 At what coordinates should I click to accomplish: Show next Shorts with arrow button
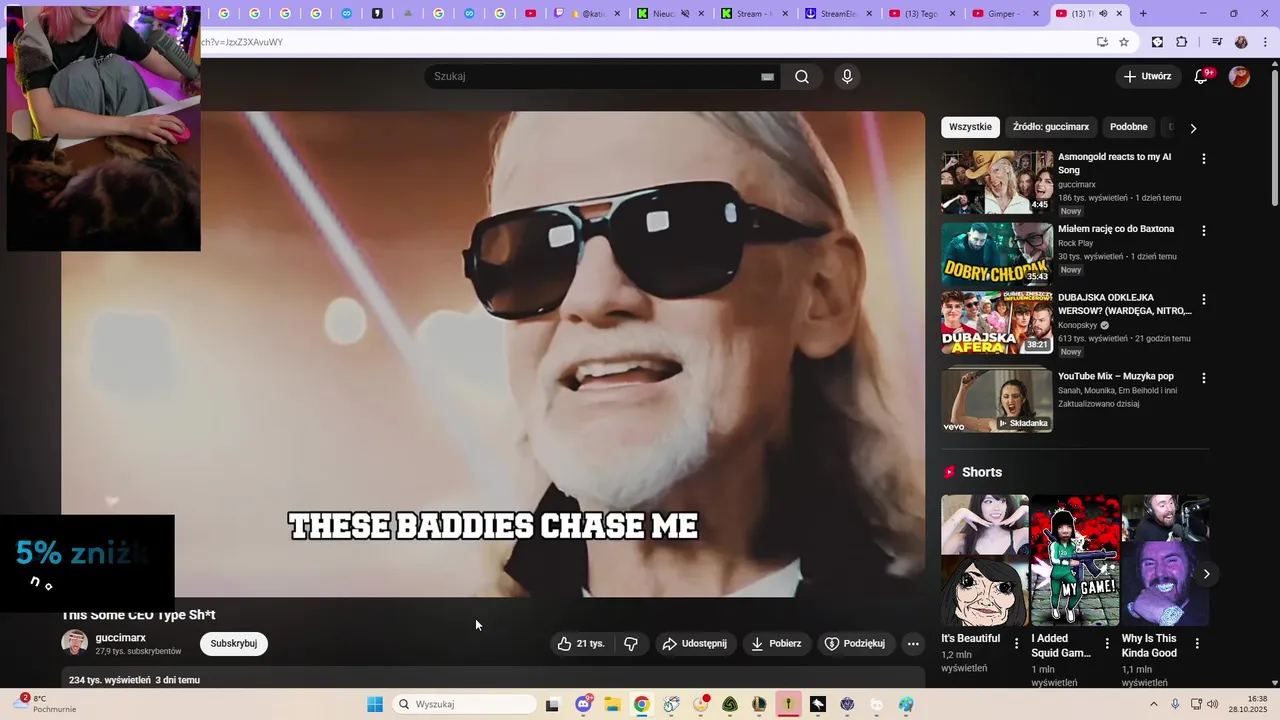[x=1206, y=574]
